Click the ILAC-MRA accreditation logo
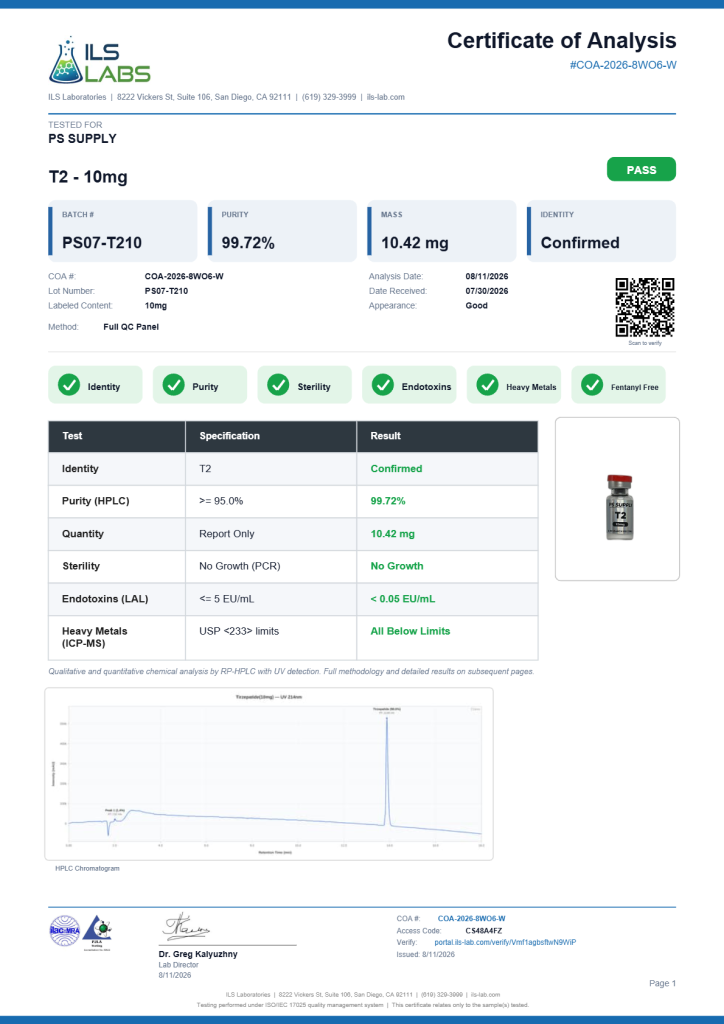The image size is (724, 1024). 65,931
